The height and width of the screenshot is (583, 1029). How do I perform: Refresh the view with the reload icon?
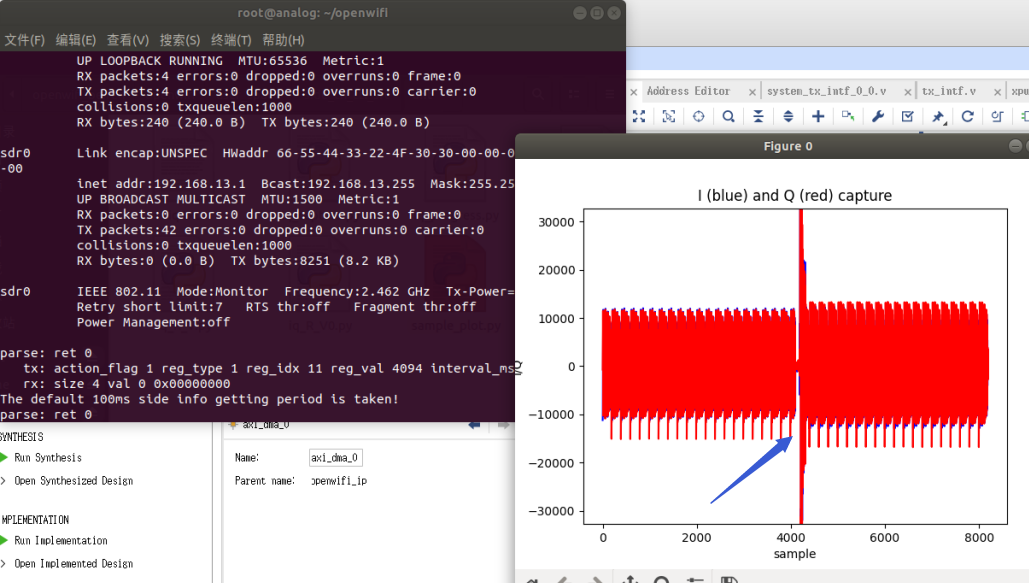pyautogui.click(x=967, y=117)
